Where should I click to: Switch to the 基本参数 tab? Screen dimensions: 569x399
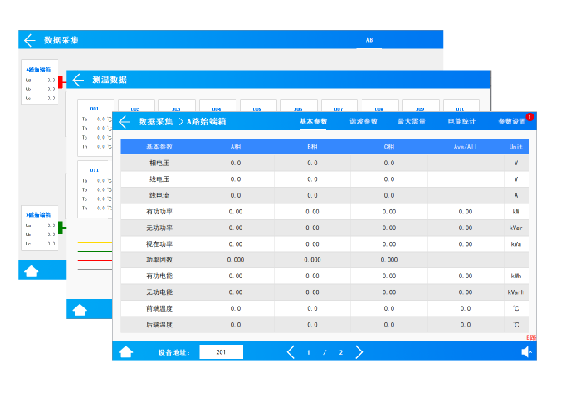point(313,122)
